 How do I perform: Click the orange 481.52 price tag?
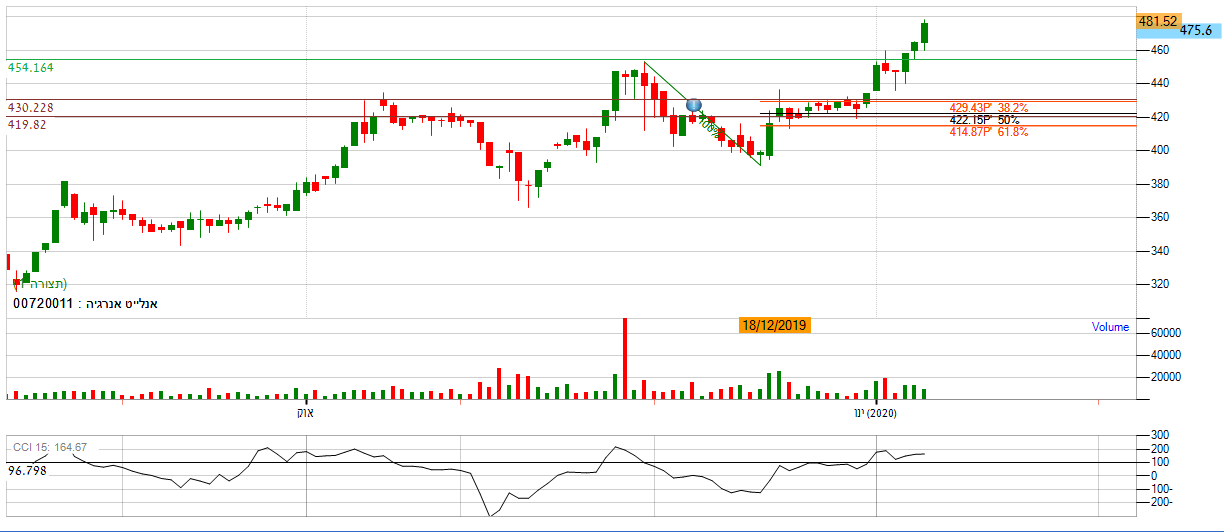click(1160, 20)
